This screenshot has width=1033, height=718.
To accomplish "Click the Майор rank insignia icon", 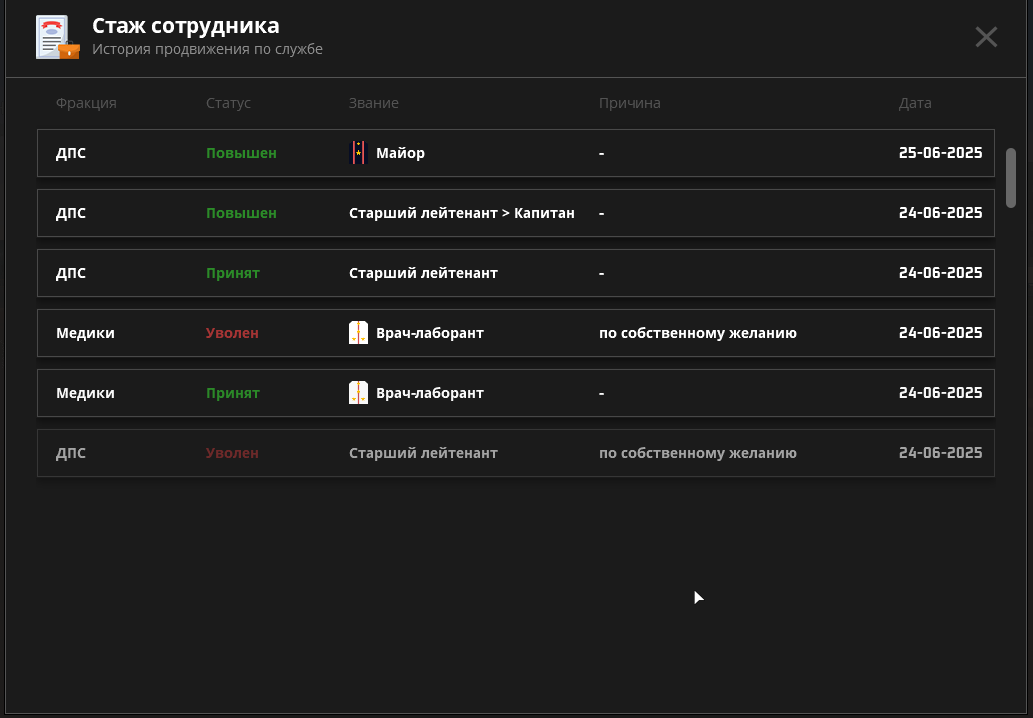I will pos(358,153).
